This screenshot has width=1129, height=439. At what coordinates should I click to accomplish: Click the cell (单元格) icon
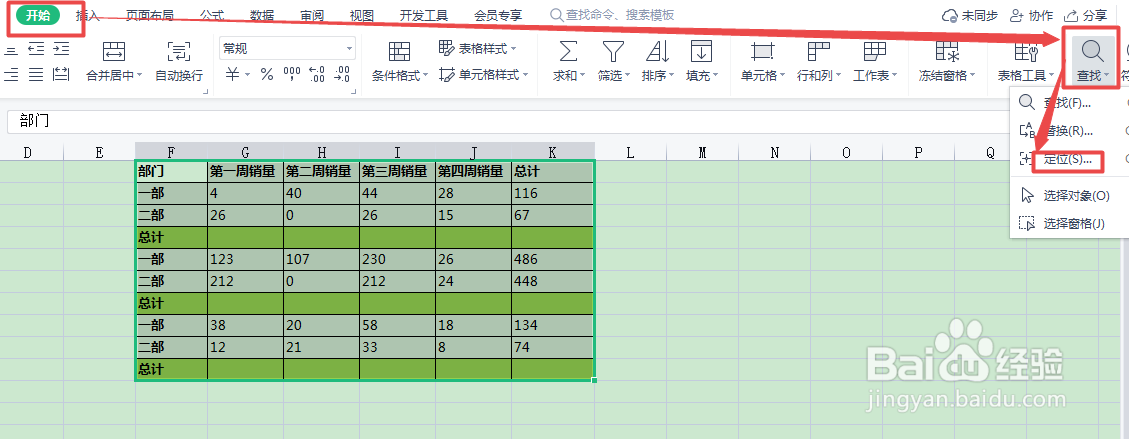tap(762, 51)
